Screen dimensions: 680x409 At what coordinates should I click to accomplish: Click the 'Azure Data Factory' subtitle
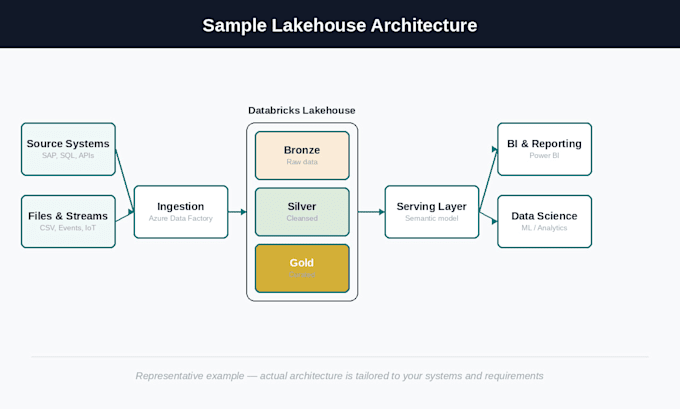click(181, 218)
